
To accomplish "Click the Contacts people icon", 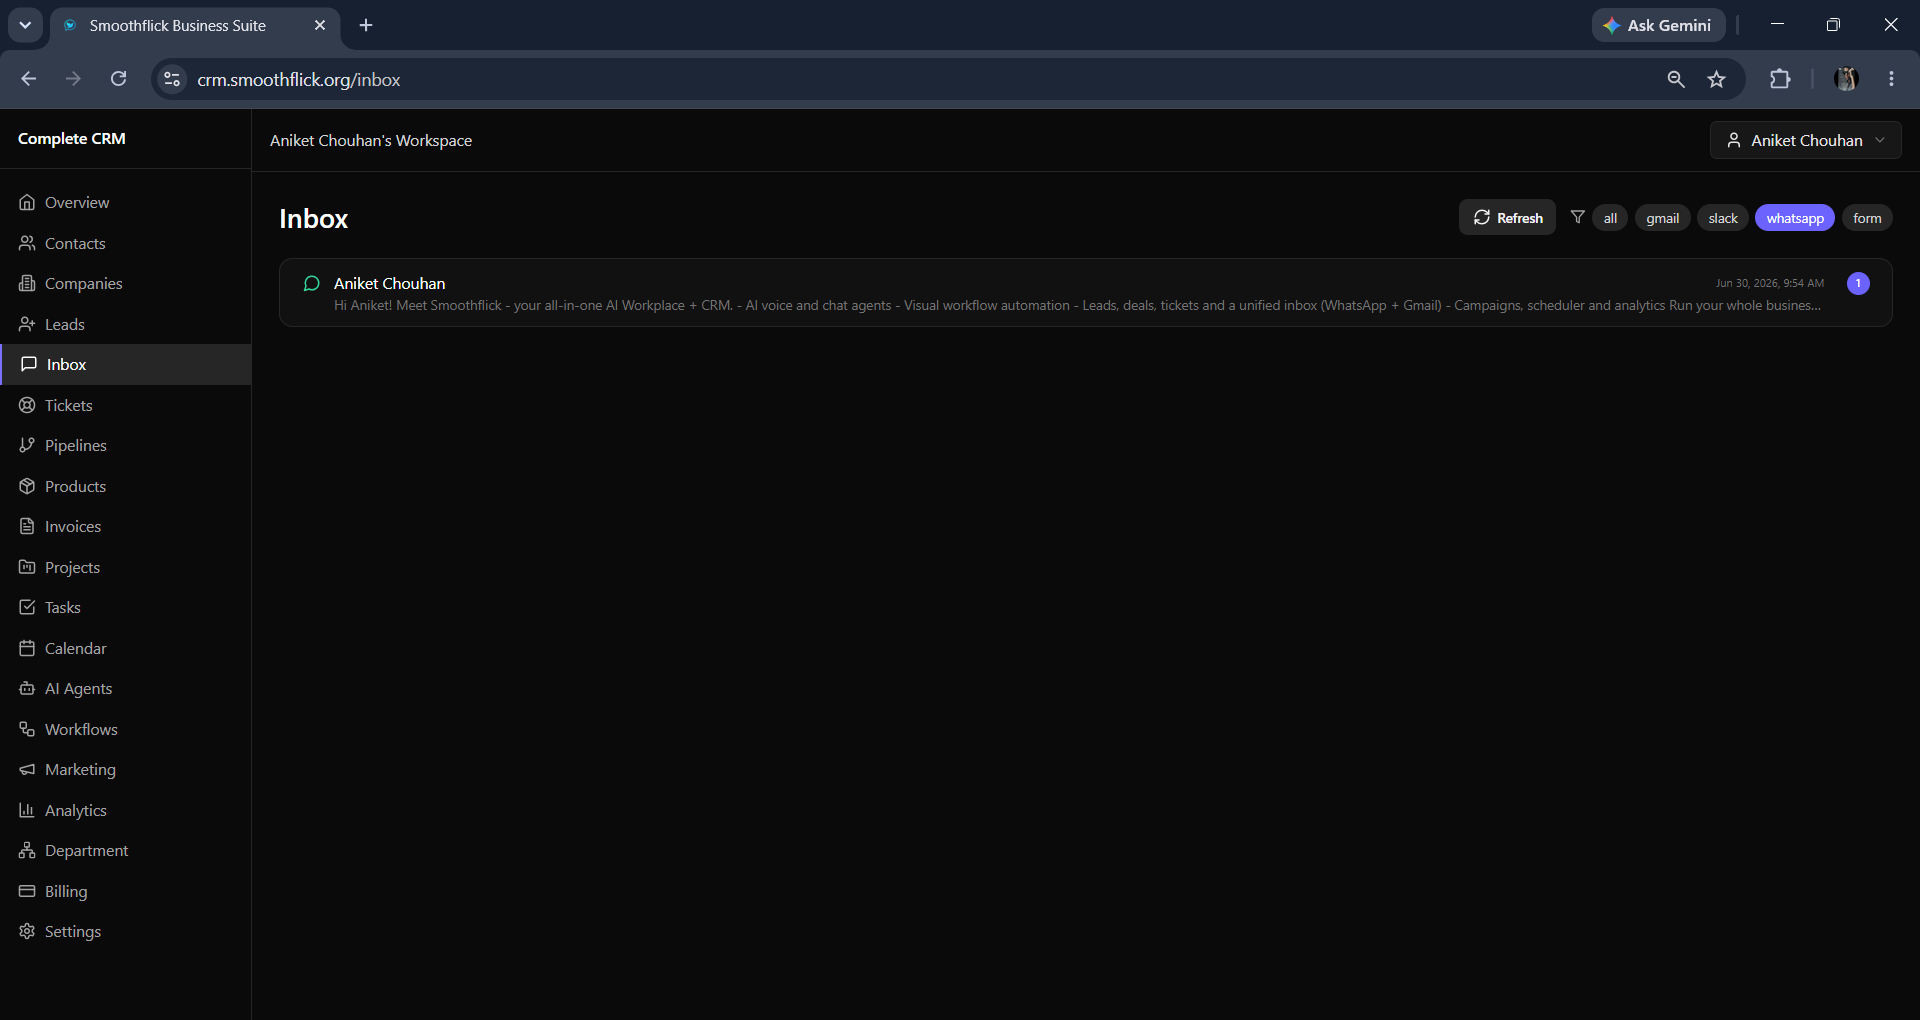I will (27, 243).
